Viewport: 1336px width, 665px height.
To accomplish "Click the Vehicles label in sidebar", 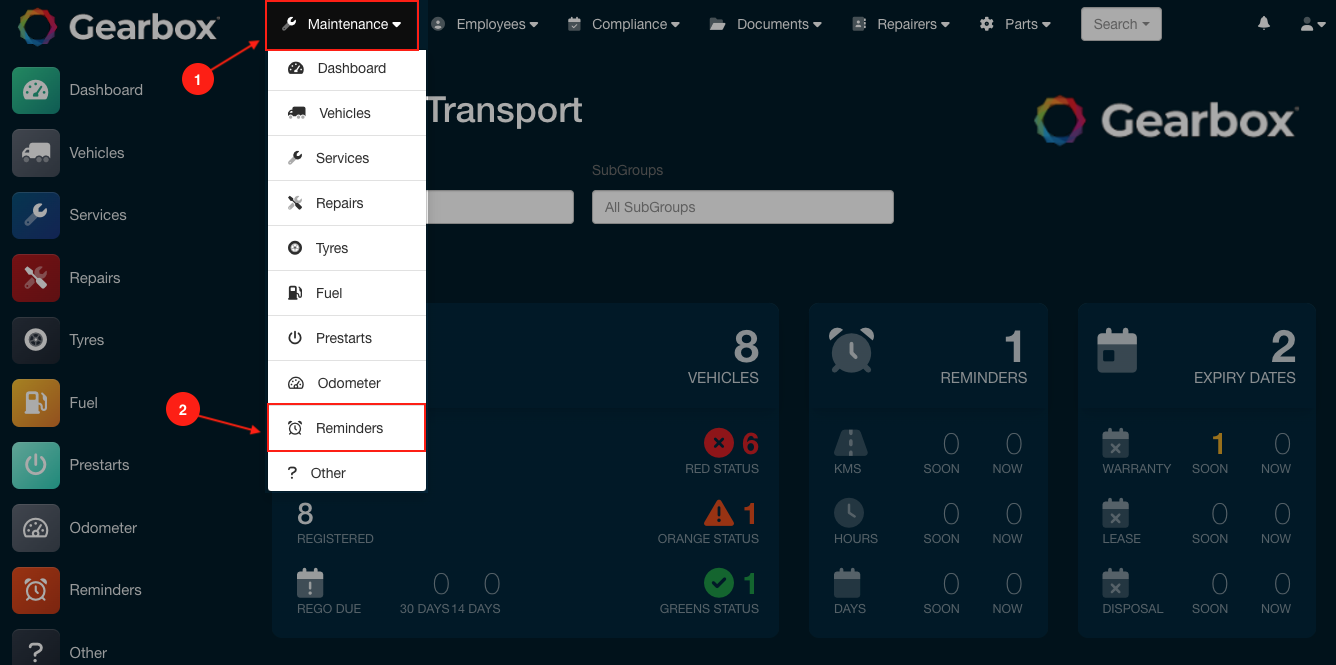I will click(97, 153).
